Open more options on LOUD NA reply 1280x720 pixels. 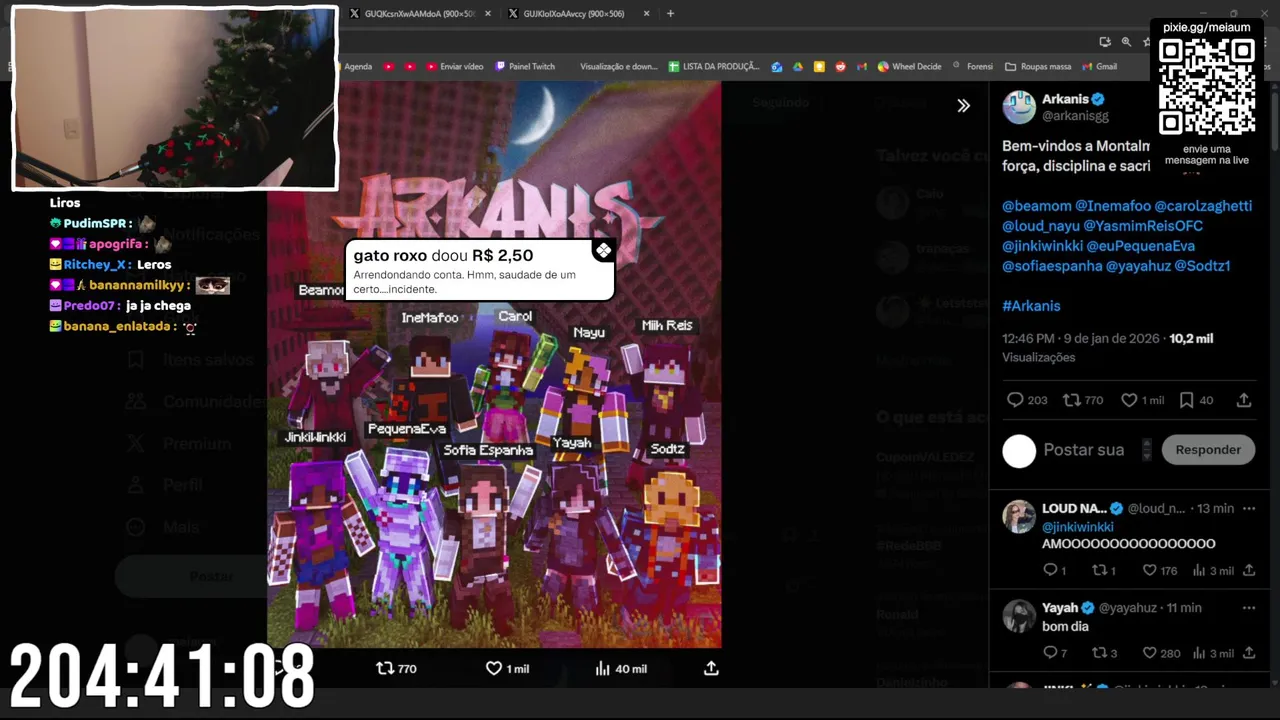click(x=1248, y=508)
